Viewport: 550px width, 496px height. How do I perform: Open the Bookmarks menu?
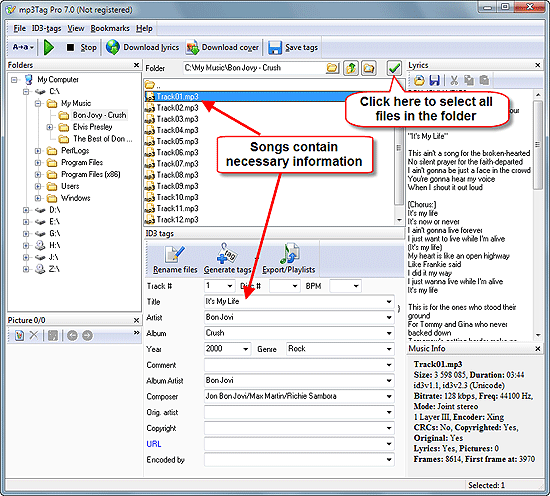pos(110,28)
